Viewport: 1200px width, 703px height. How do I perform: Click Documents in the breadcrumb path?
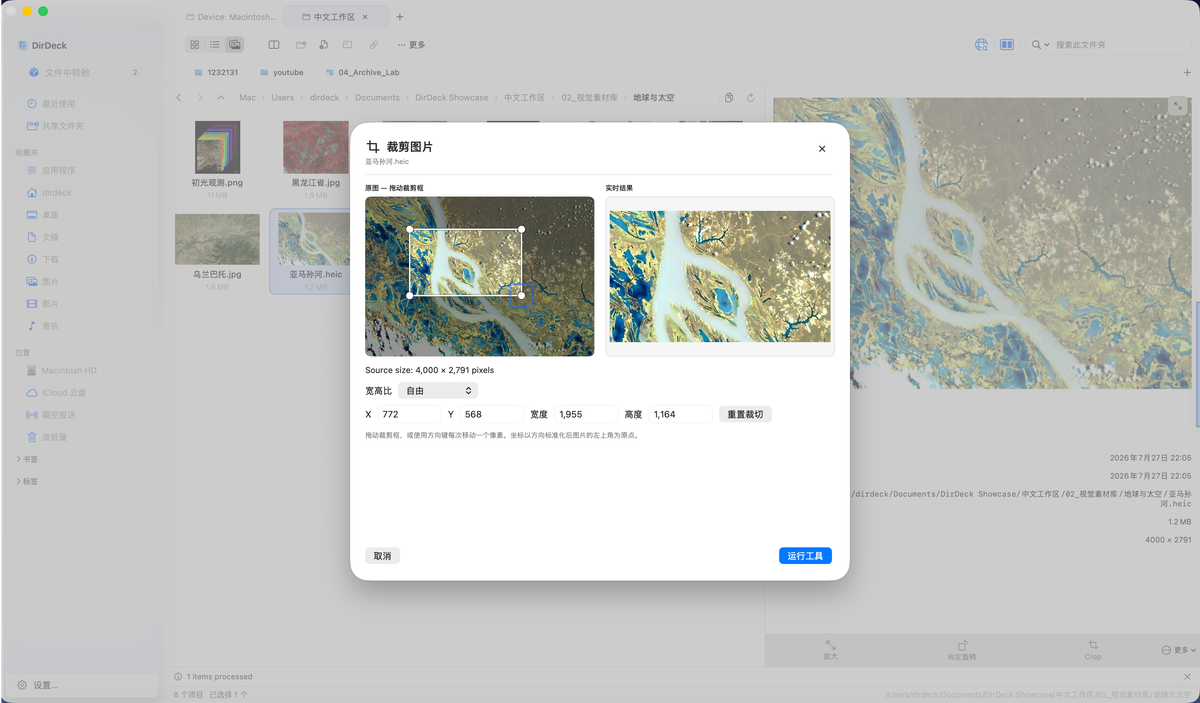(x=377, y=98)
